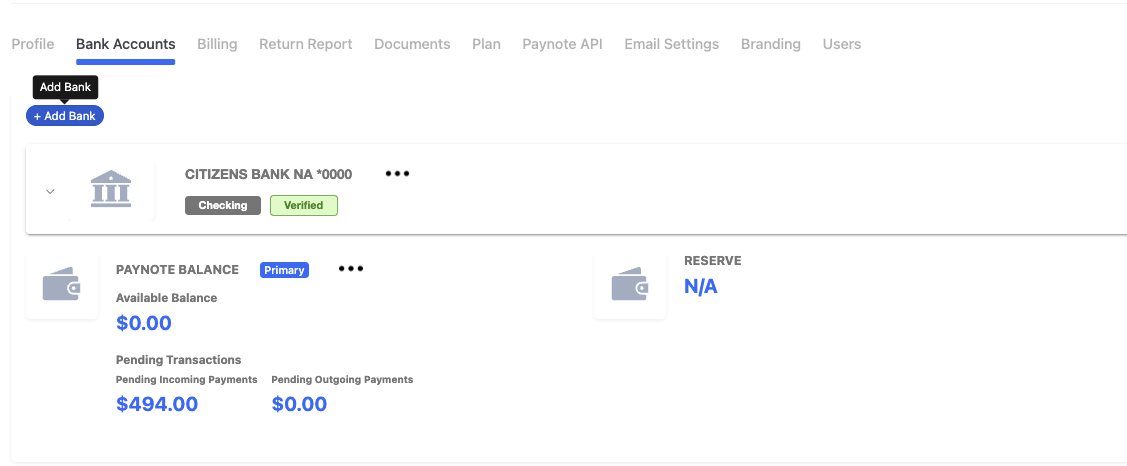Open the Return Report tab
Viewport: 1127px width, 466px height.
[305, 44]
